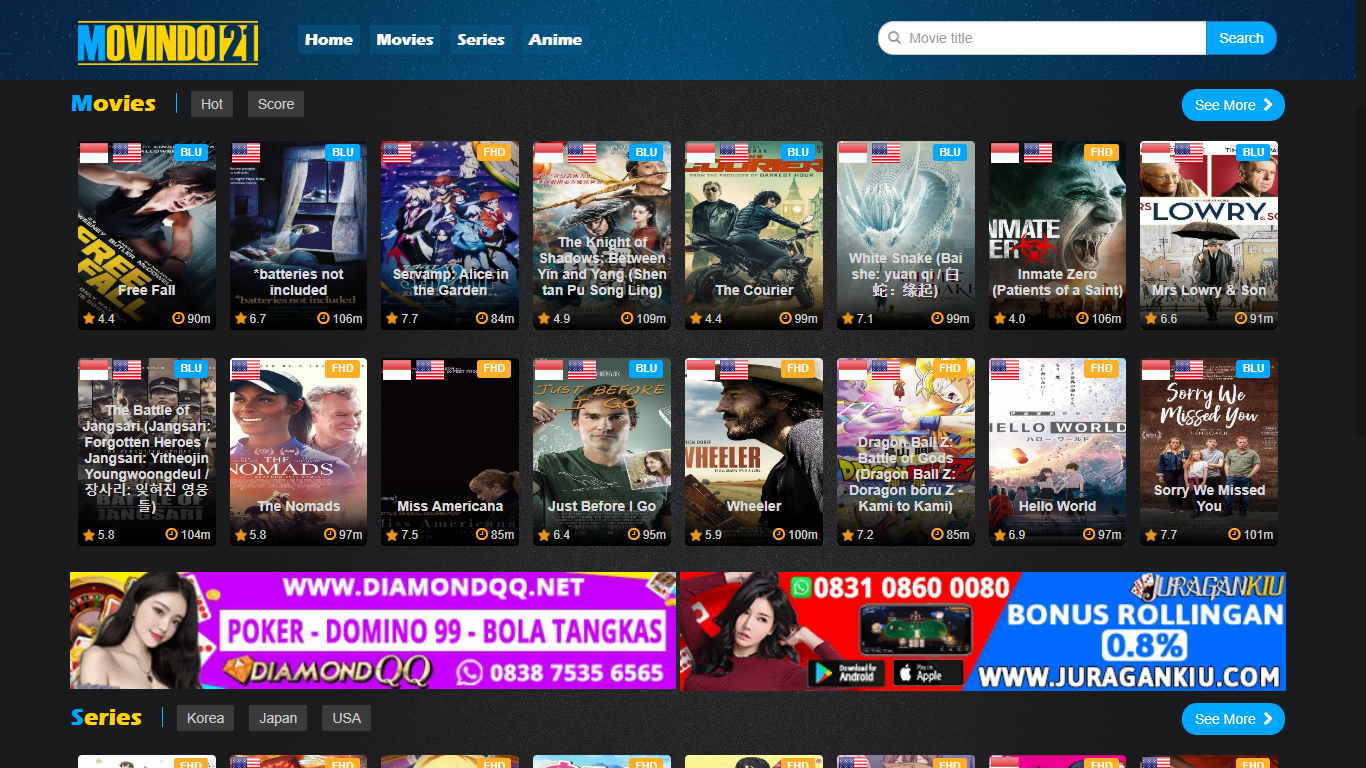The image size is (1366, 768).
Task: Click the FHD badge on Servamp poster
Action: (494, 152)
